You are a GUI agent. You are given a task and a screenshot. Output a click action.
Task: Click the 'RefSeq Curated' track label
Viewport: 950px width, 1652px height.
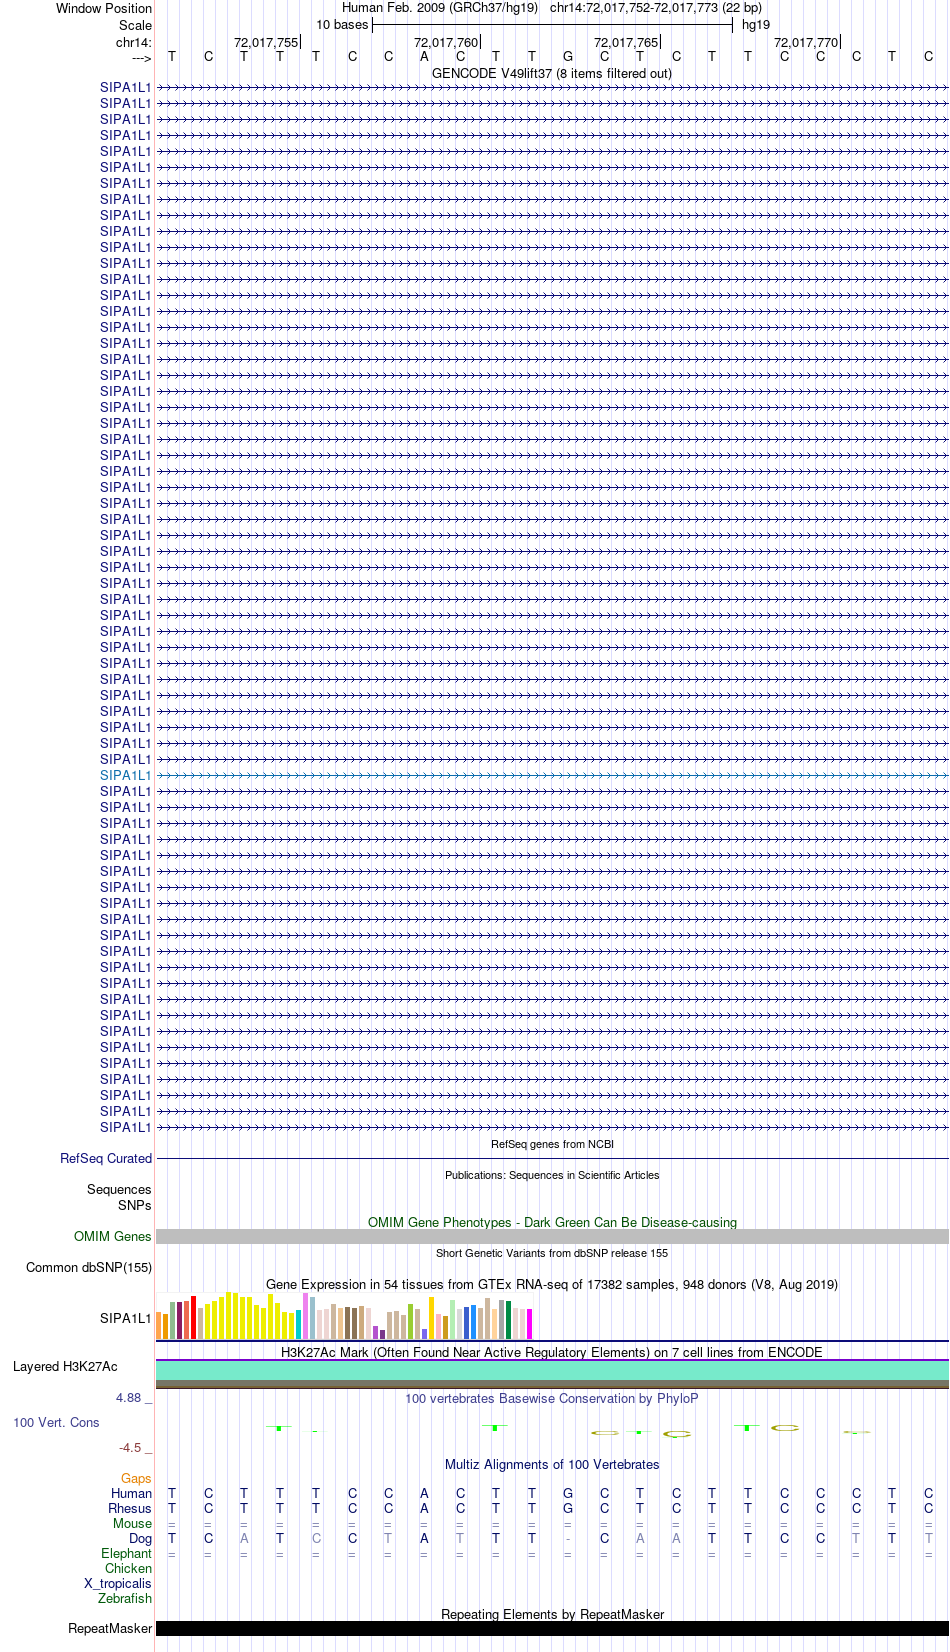tap(106, 1158)
